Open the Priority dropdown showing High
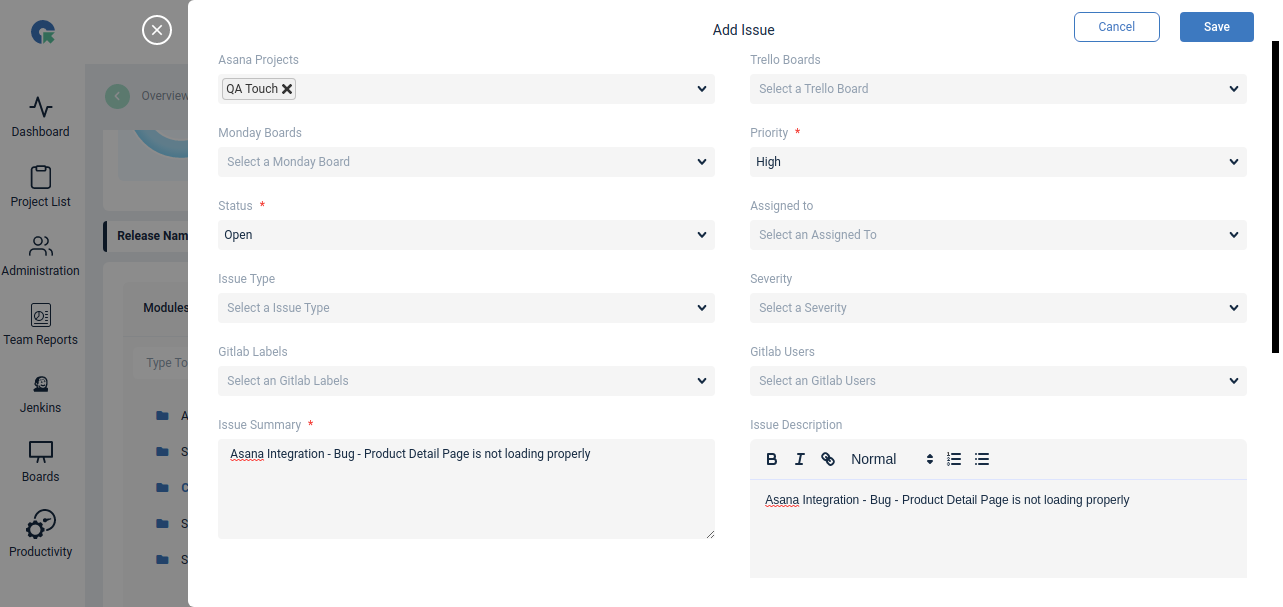Viewport: 1283px width, 607px height. coord(997,162)
